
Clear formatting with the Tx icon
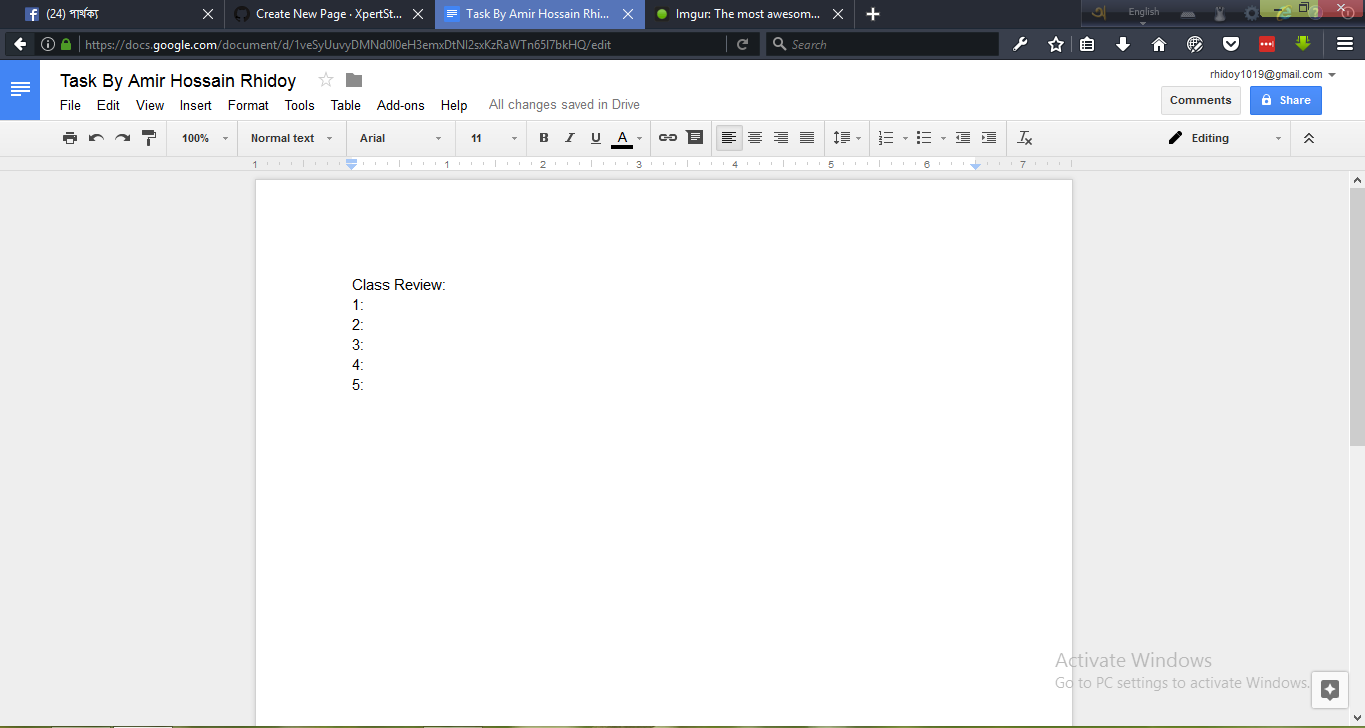[x=1025, y=138]
